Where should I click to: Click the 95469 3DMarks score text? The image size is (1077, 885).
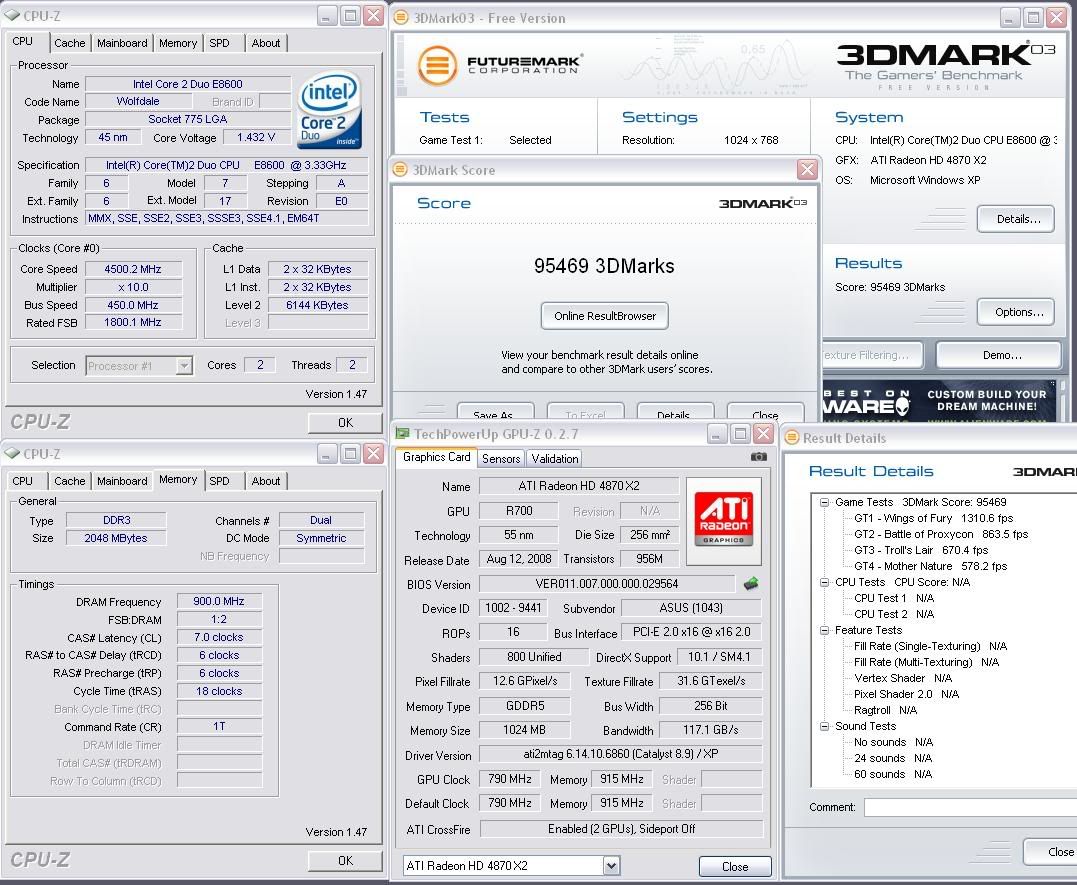[604, 266]
